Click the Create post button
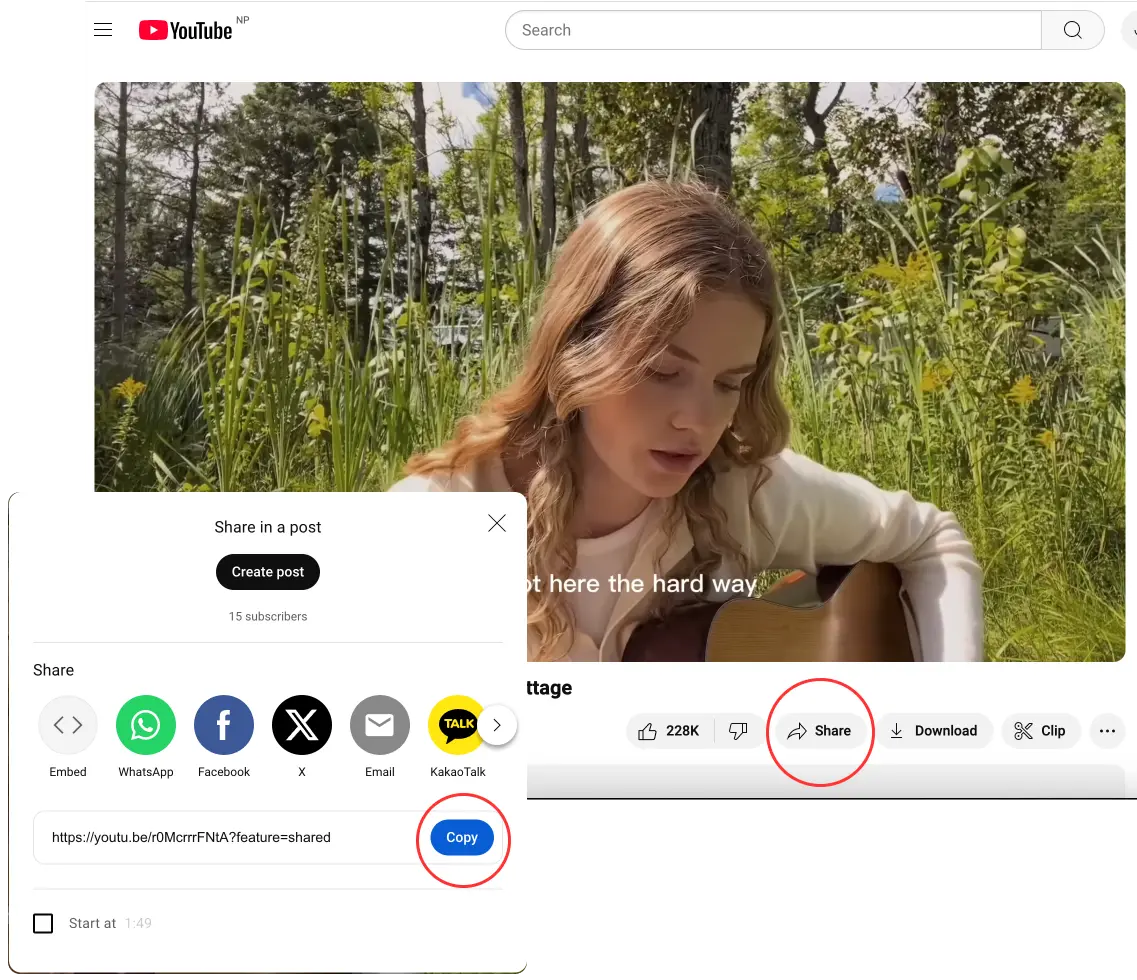Image resolution: width=1137 pixels, height=980 pixels. (268, 572)
